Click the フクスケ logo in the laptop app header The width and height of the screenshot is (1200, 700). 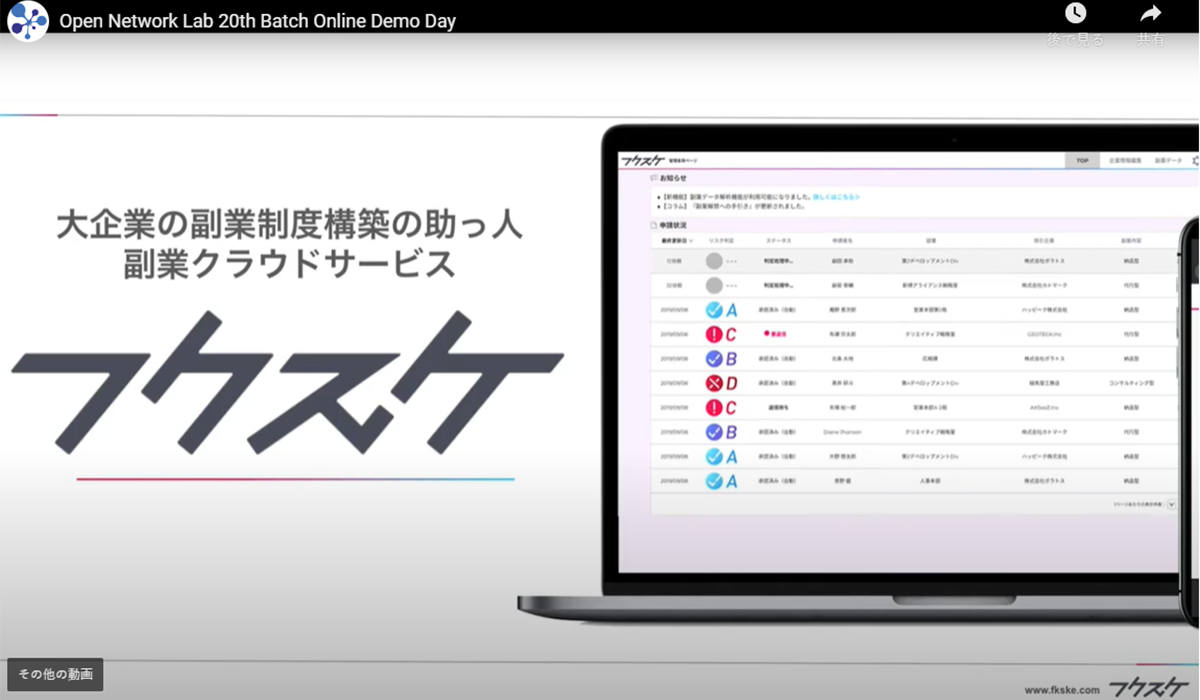[x=643, y=160]
